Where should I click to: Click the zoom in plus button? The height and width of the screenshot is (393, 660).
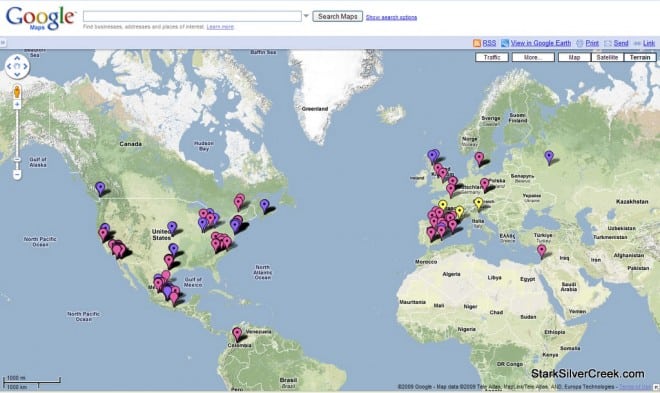17,104
